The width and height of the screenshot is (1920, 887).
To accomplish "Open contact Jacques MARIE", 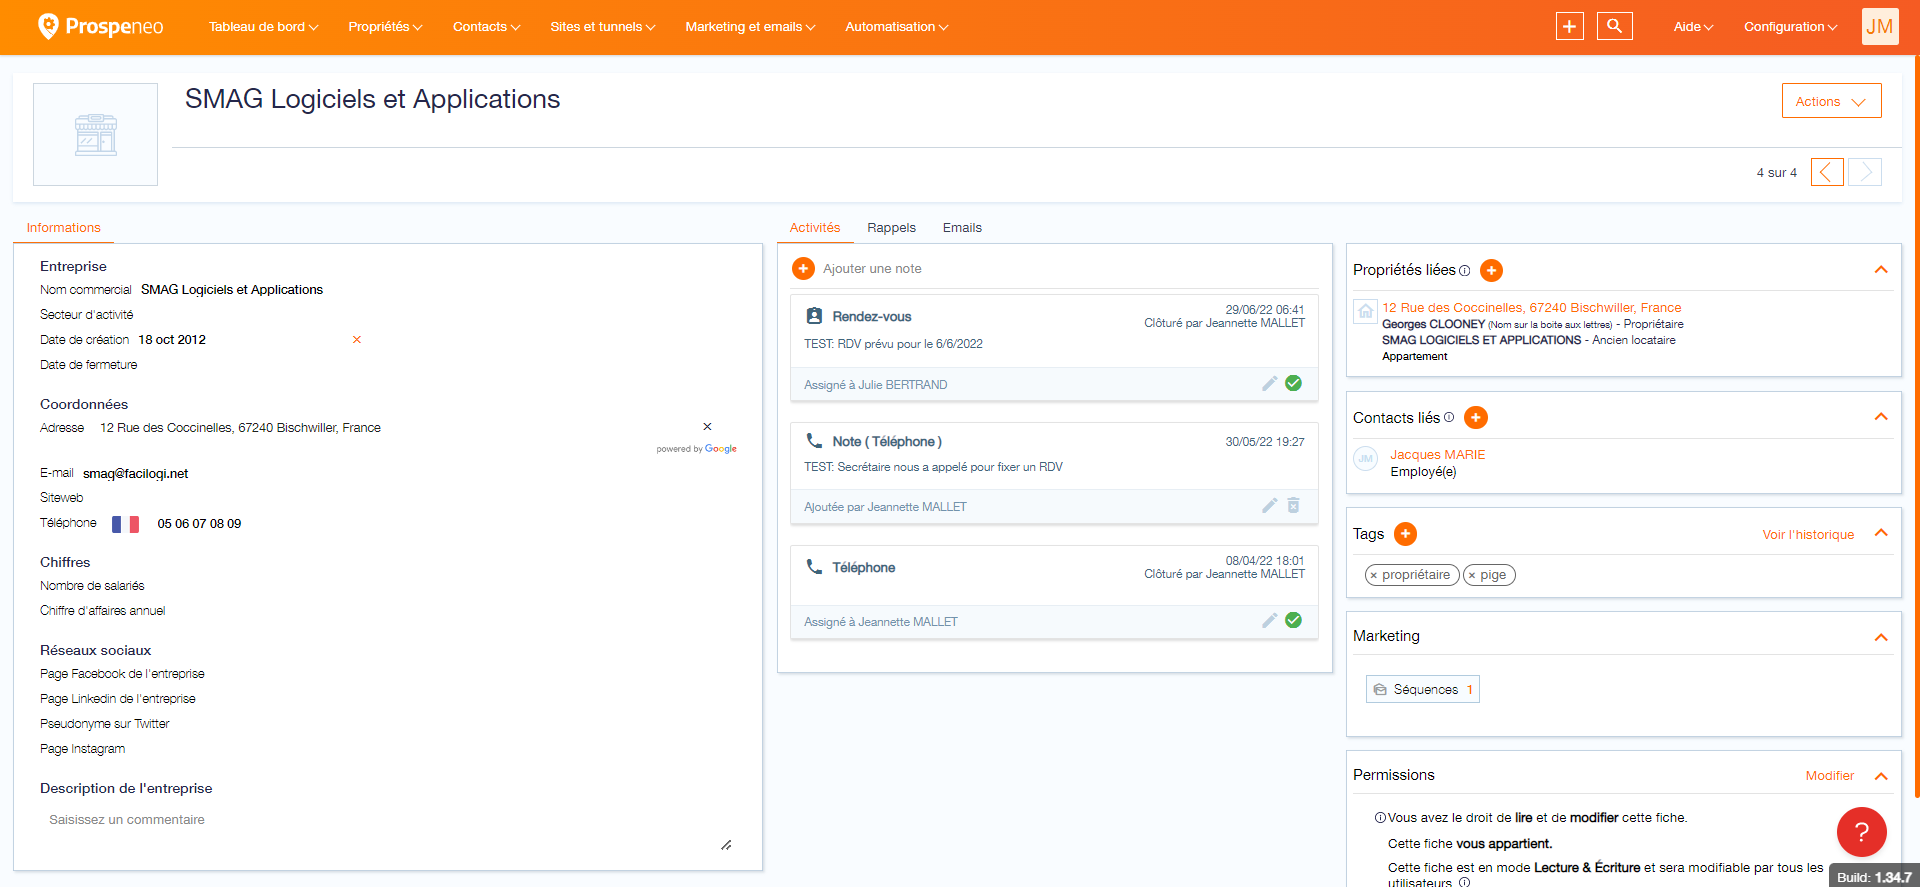I will 1437,455.
